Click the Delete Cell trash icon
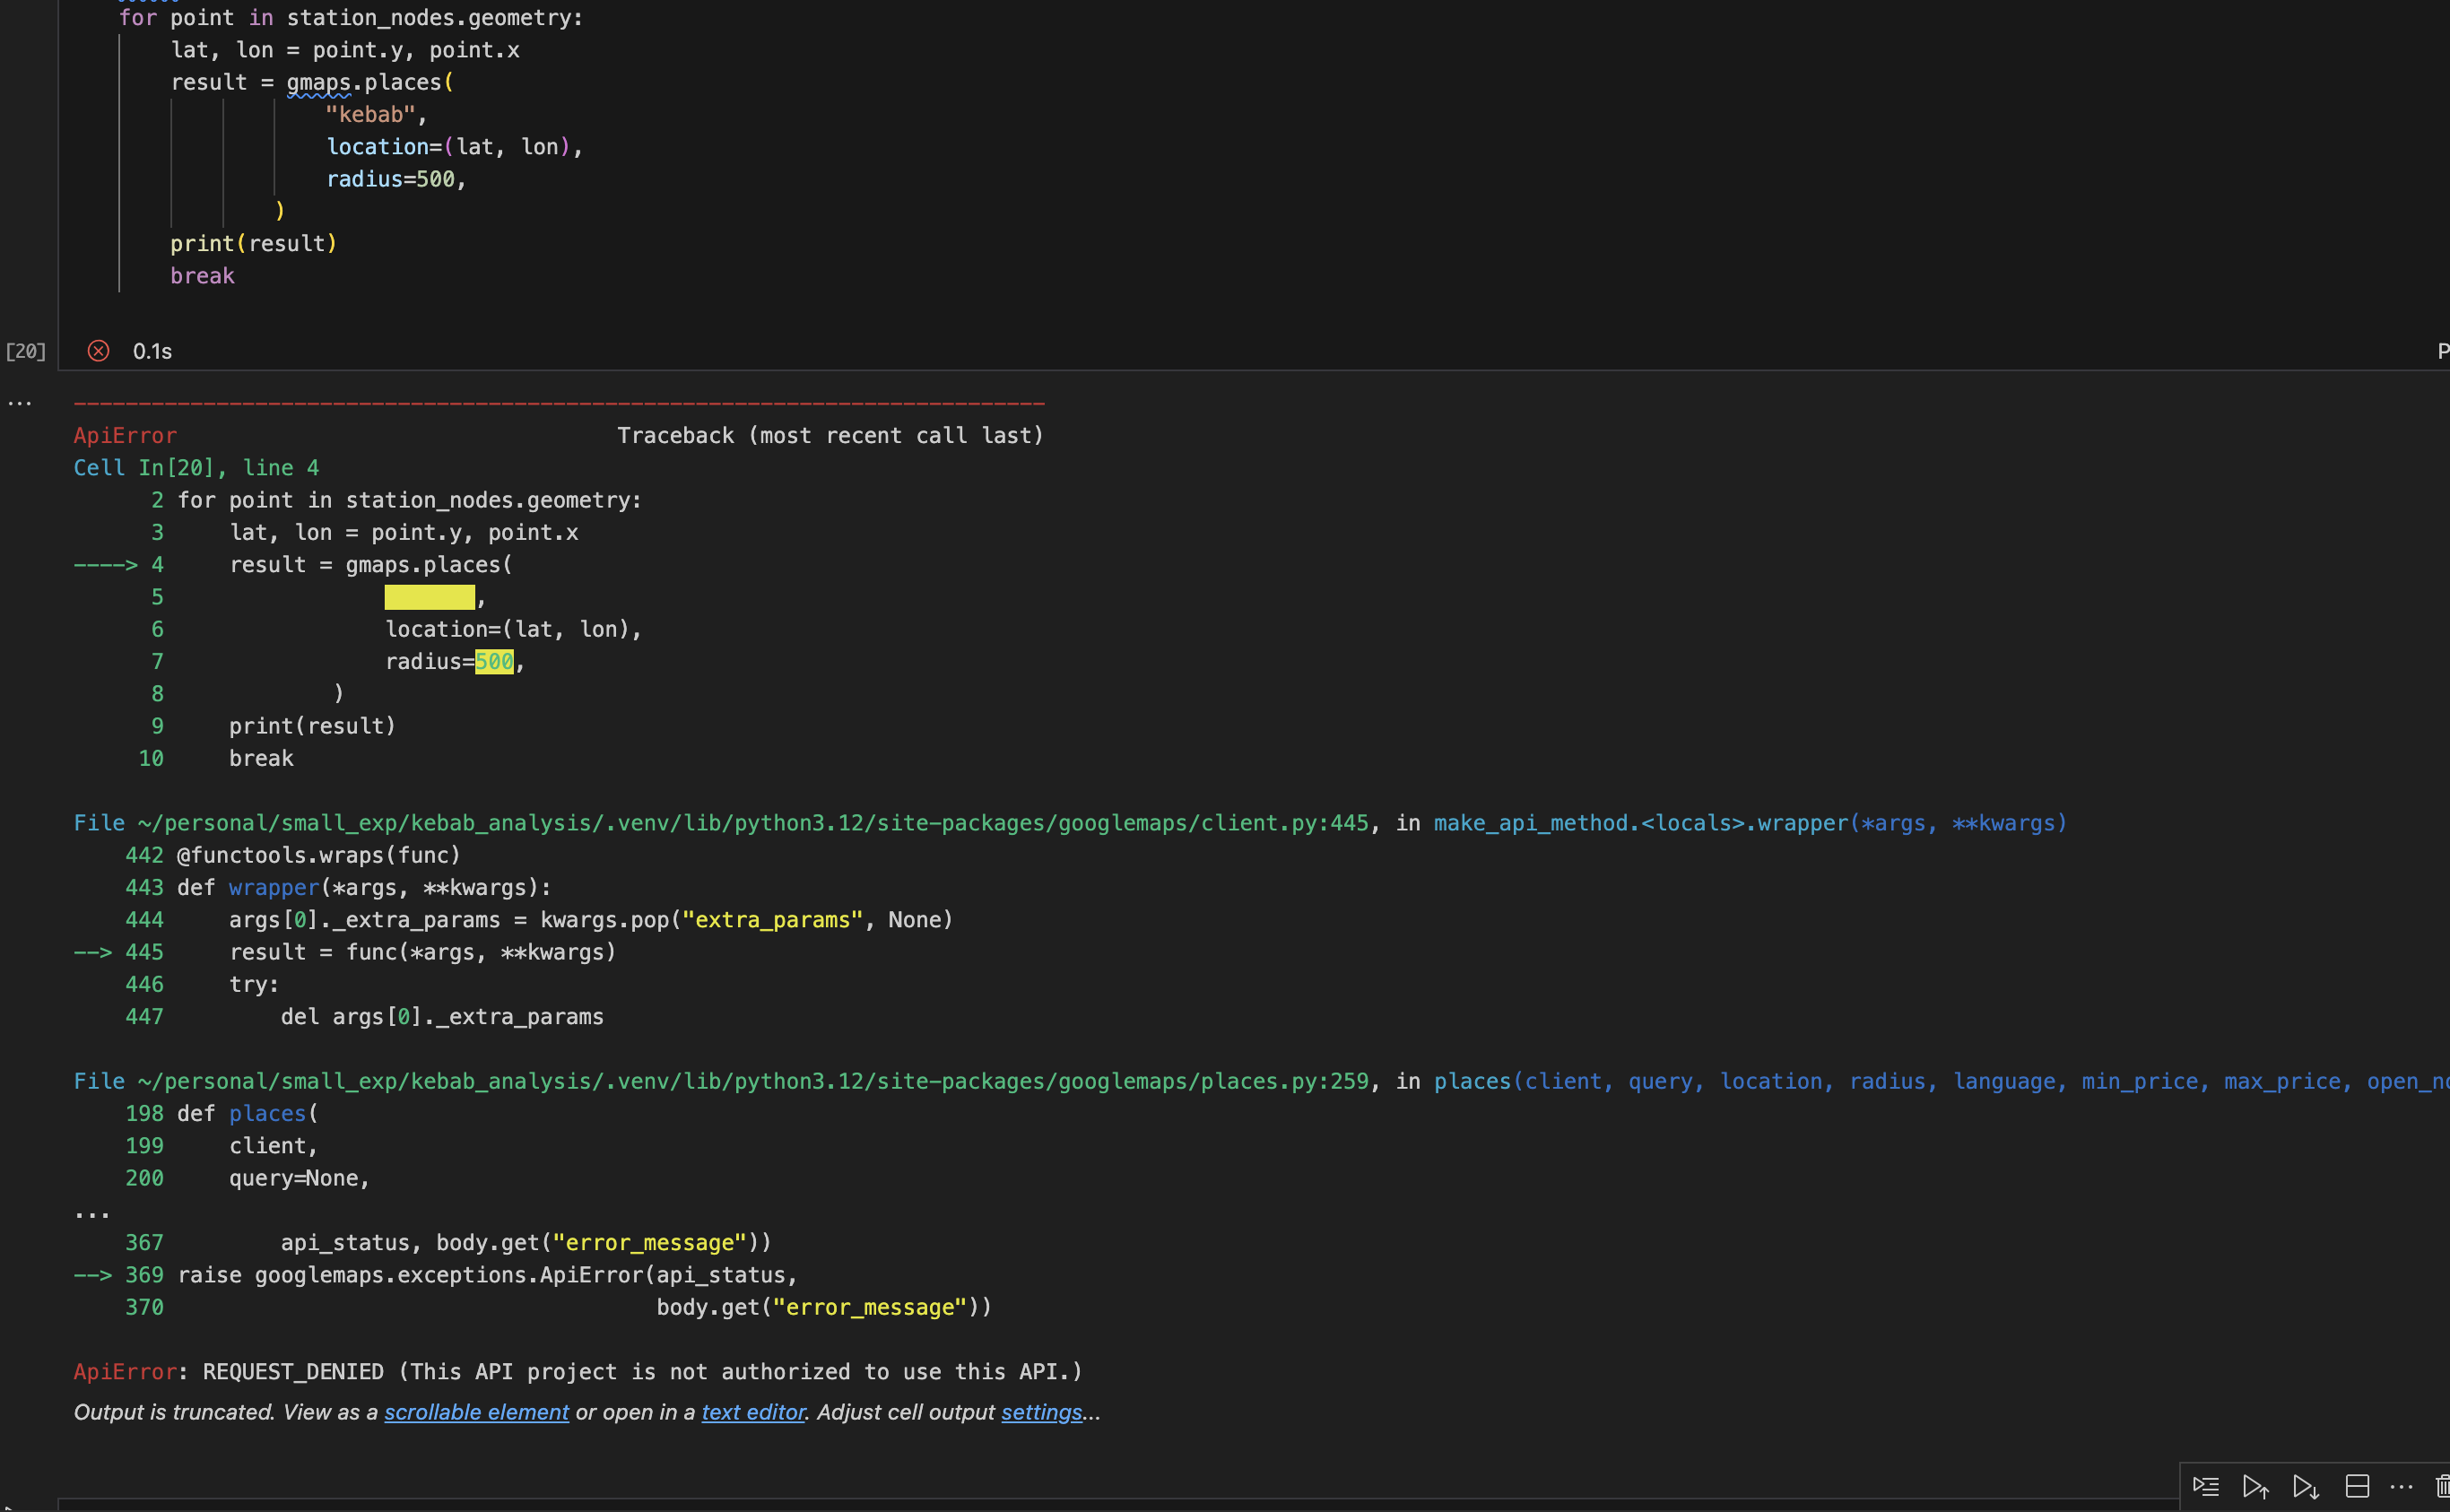This screenshot has width=2450, height=1512. coord(2442,1486)
